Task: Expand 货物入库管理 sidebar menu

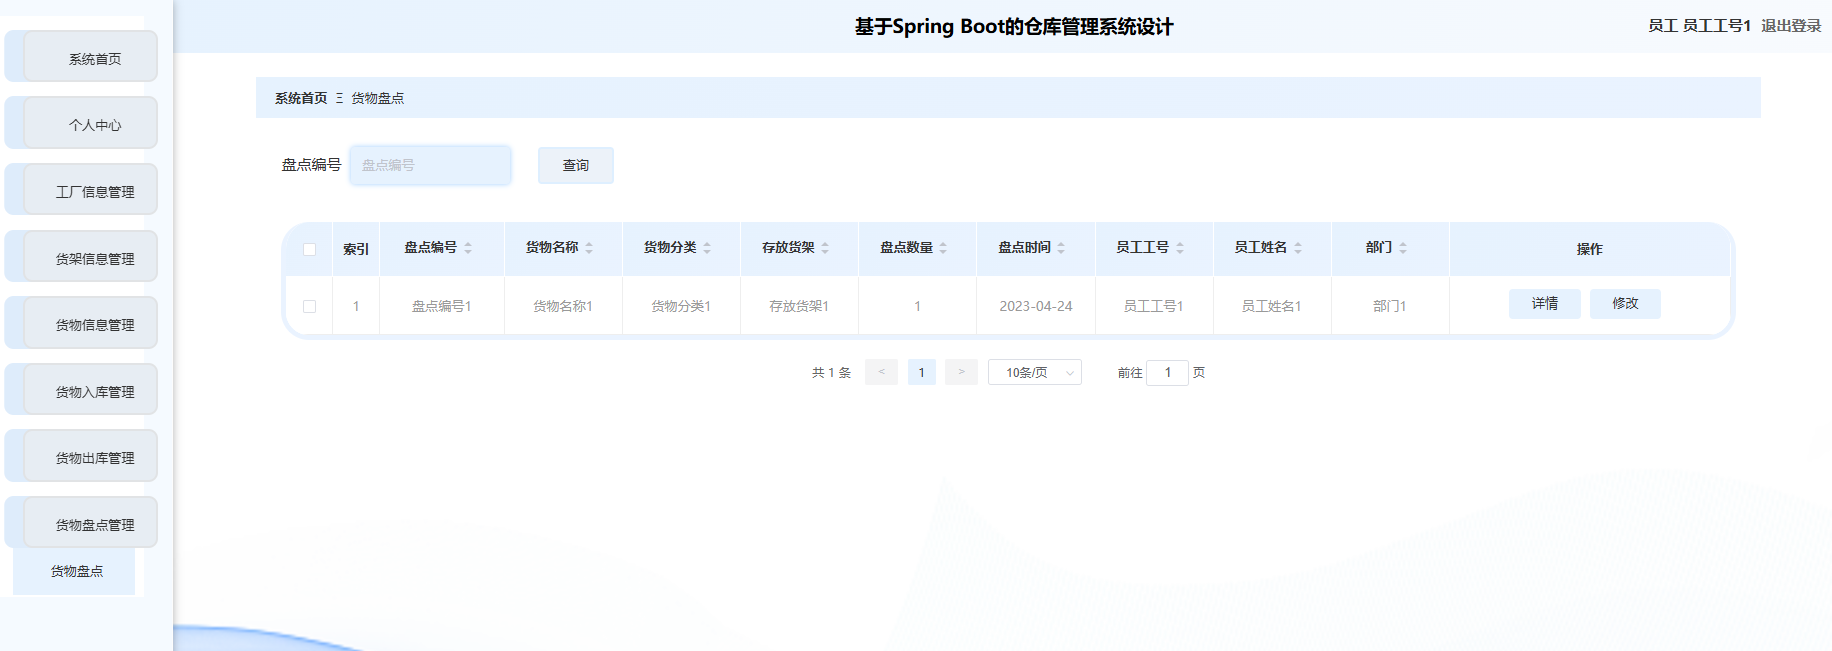Action: [x=91, y=390]
